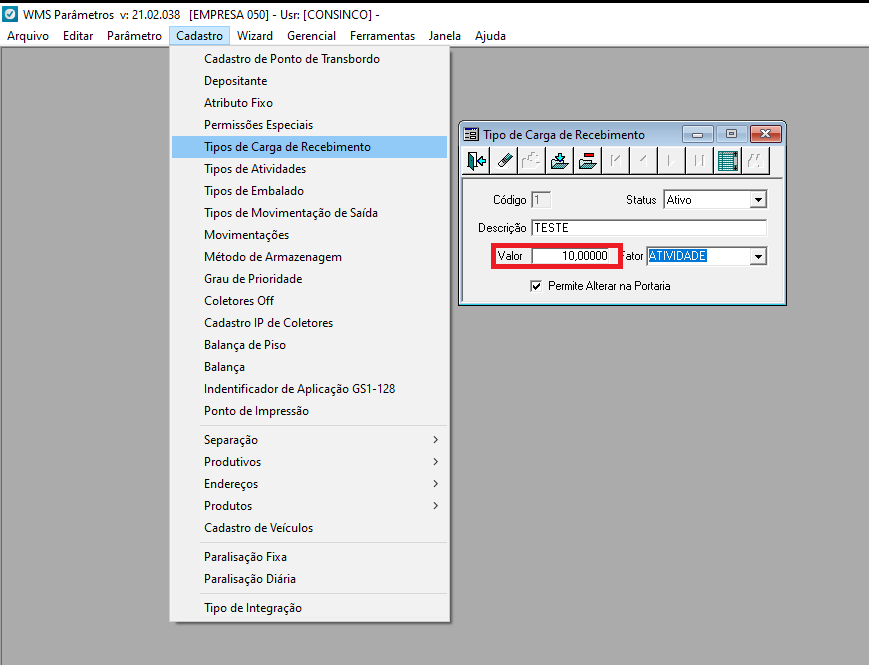Open the Parâmetro menu
The image size is (871, 667).
[x=134, y=36]
